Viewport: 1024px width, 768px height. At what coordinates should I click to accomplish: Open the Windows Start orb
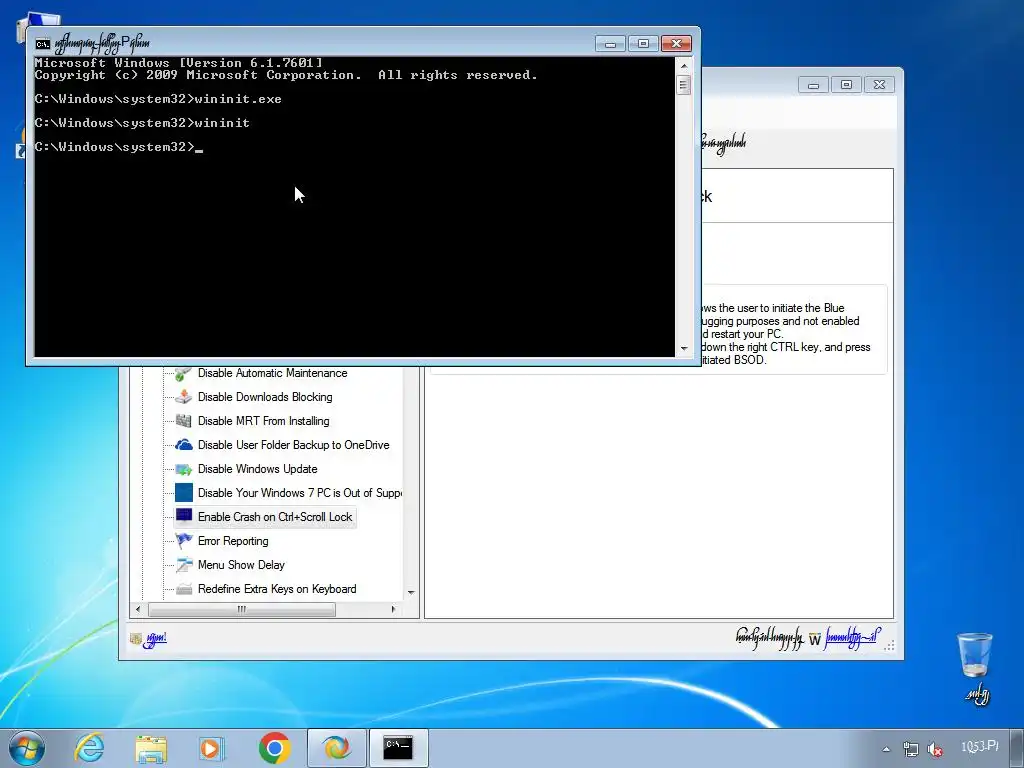point(27,748)
